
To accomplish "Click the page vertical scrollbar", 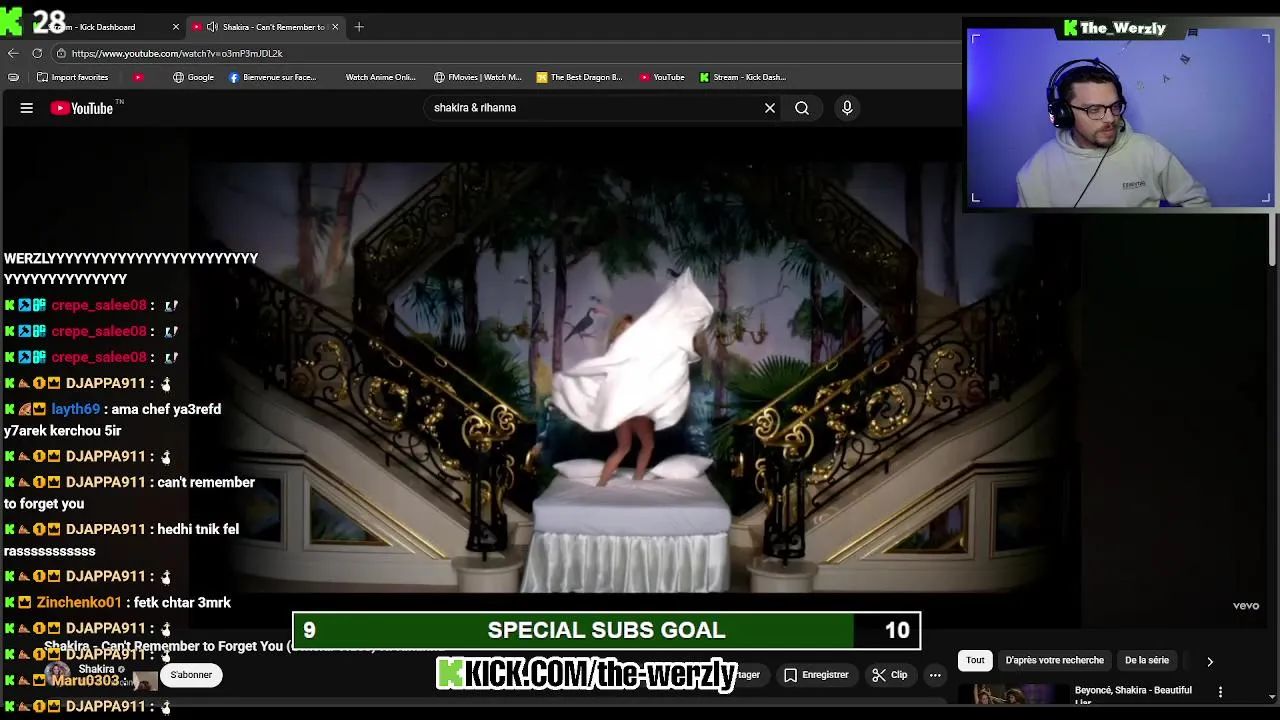I will pos(1272,240).
